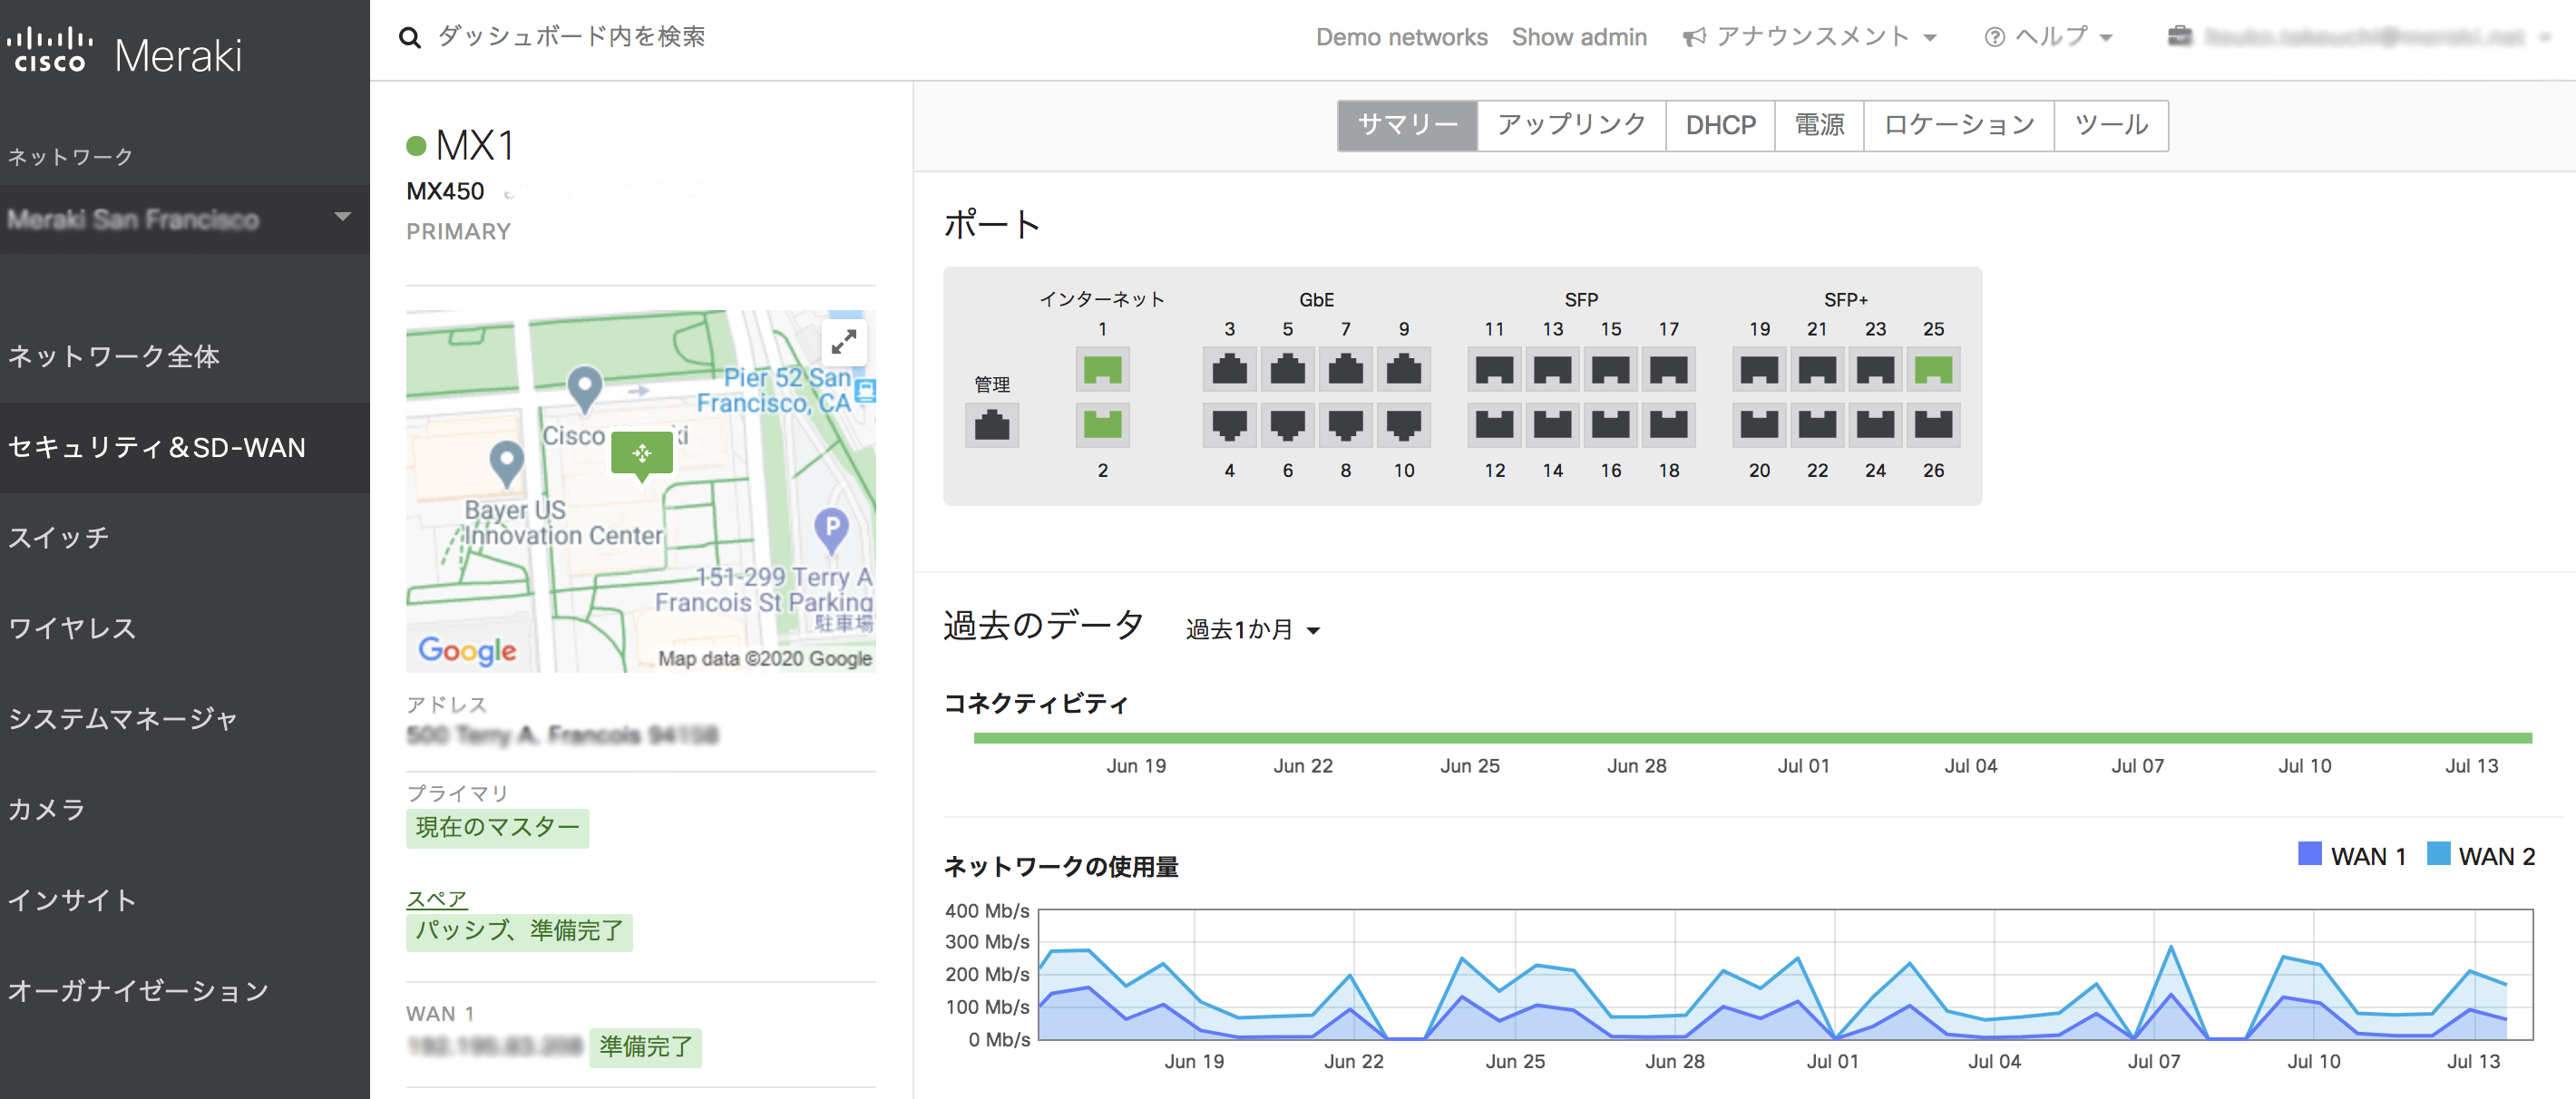This screenshot has height=1099, width=2576.
Task: Open ネットワーク全体 in the sidebar
Action: click(185, 356)
